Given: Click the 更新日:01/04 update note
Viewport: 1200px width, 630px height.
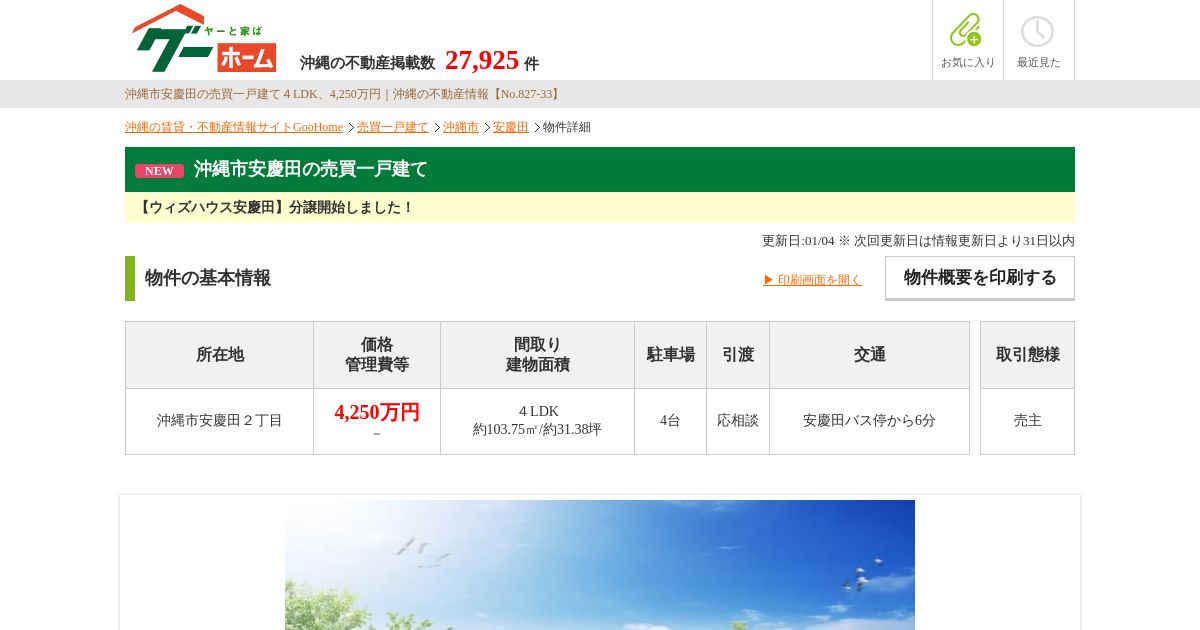Looking at the screenshot, I should (x=918, y=241).
